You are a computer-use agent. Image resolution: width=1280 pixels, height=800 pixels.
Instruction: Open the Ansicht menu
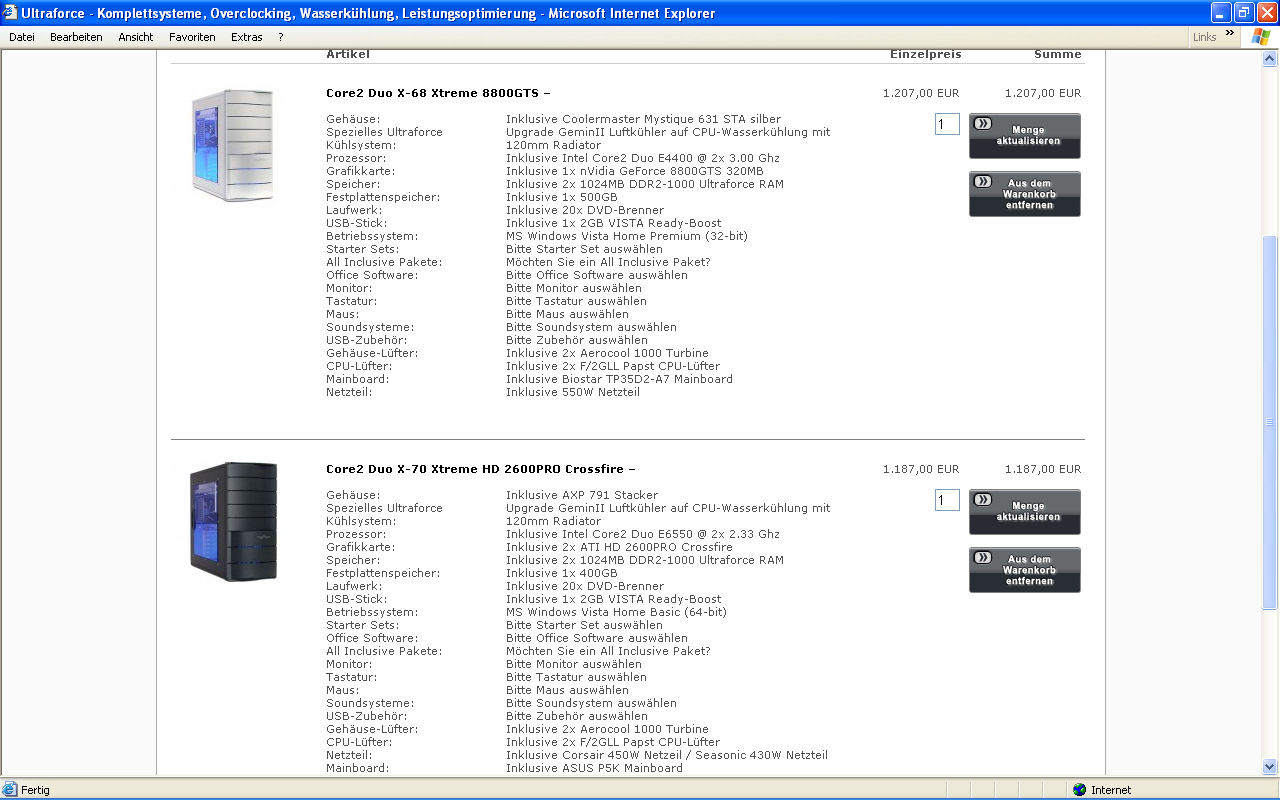tap(136, 37)
